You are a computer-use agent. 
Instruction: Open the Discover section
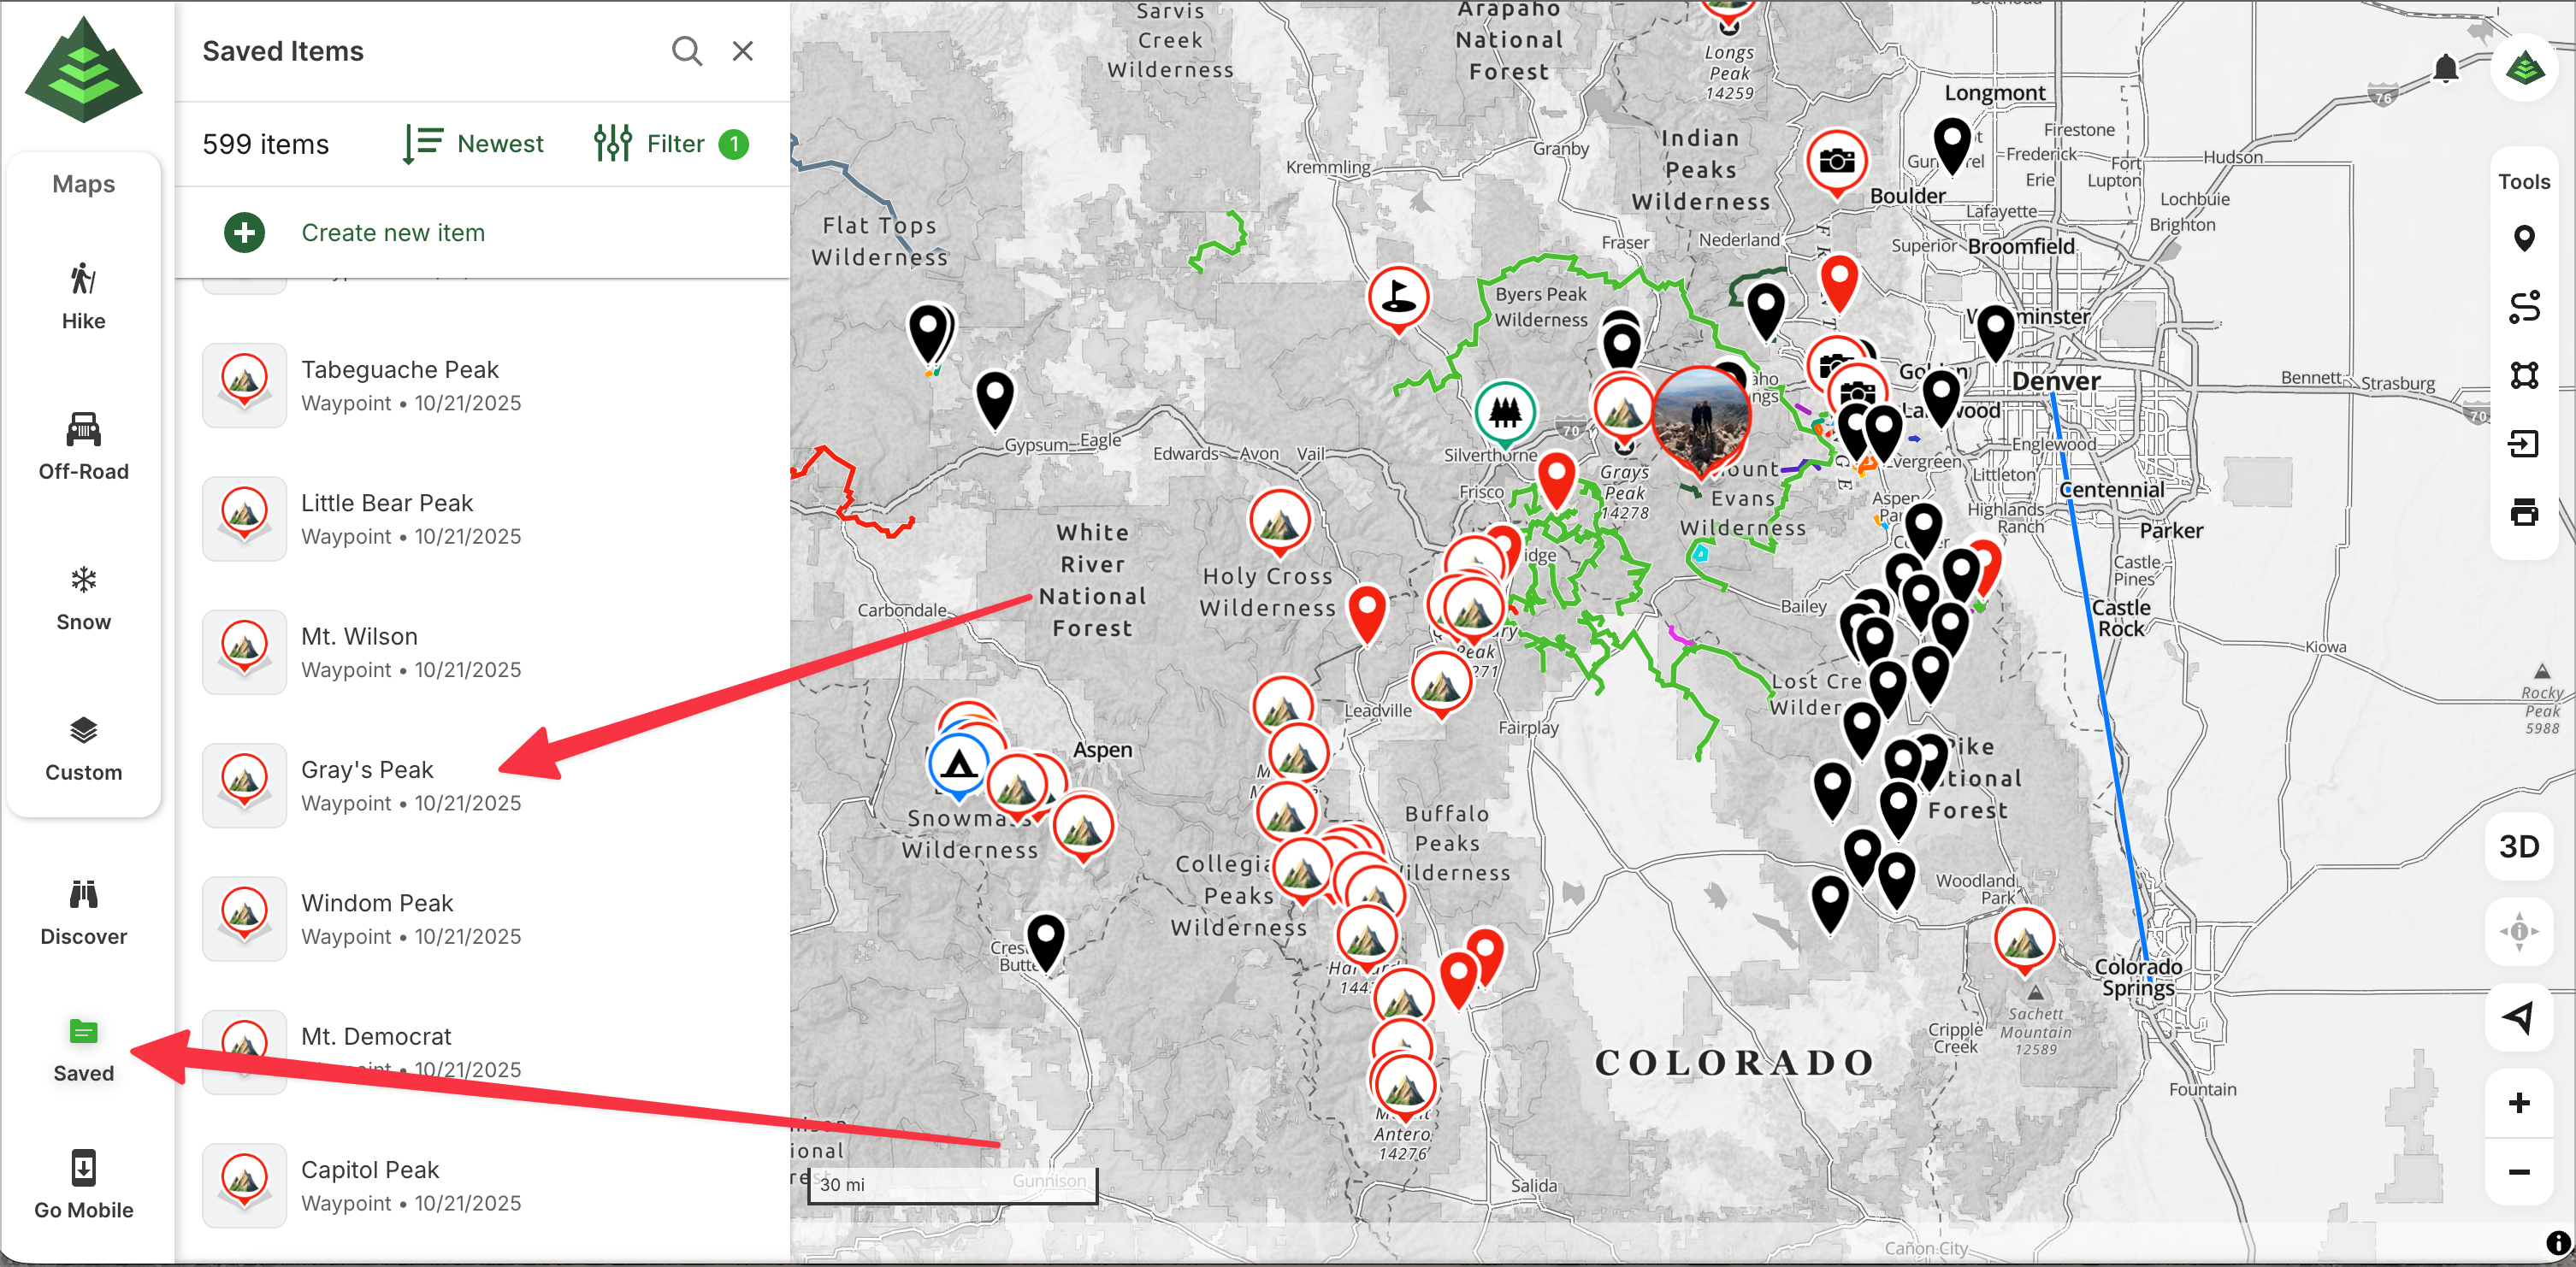[83, 912]
